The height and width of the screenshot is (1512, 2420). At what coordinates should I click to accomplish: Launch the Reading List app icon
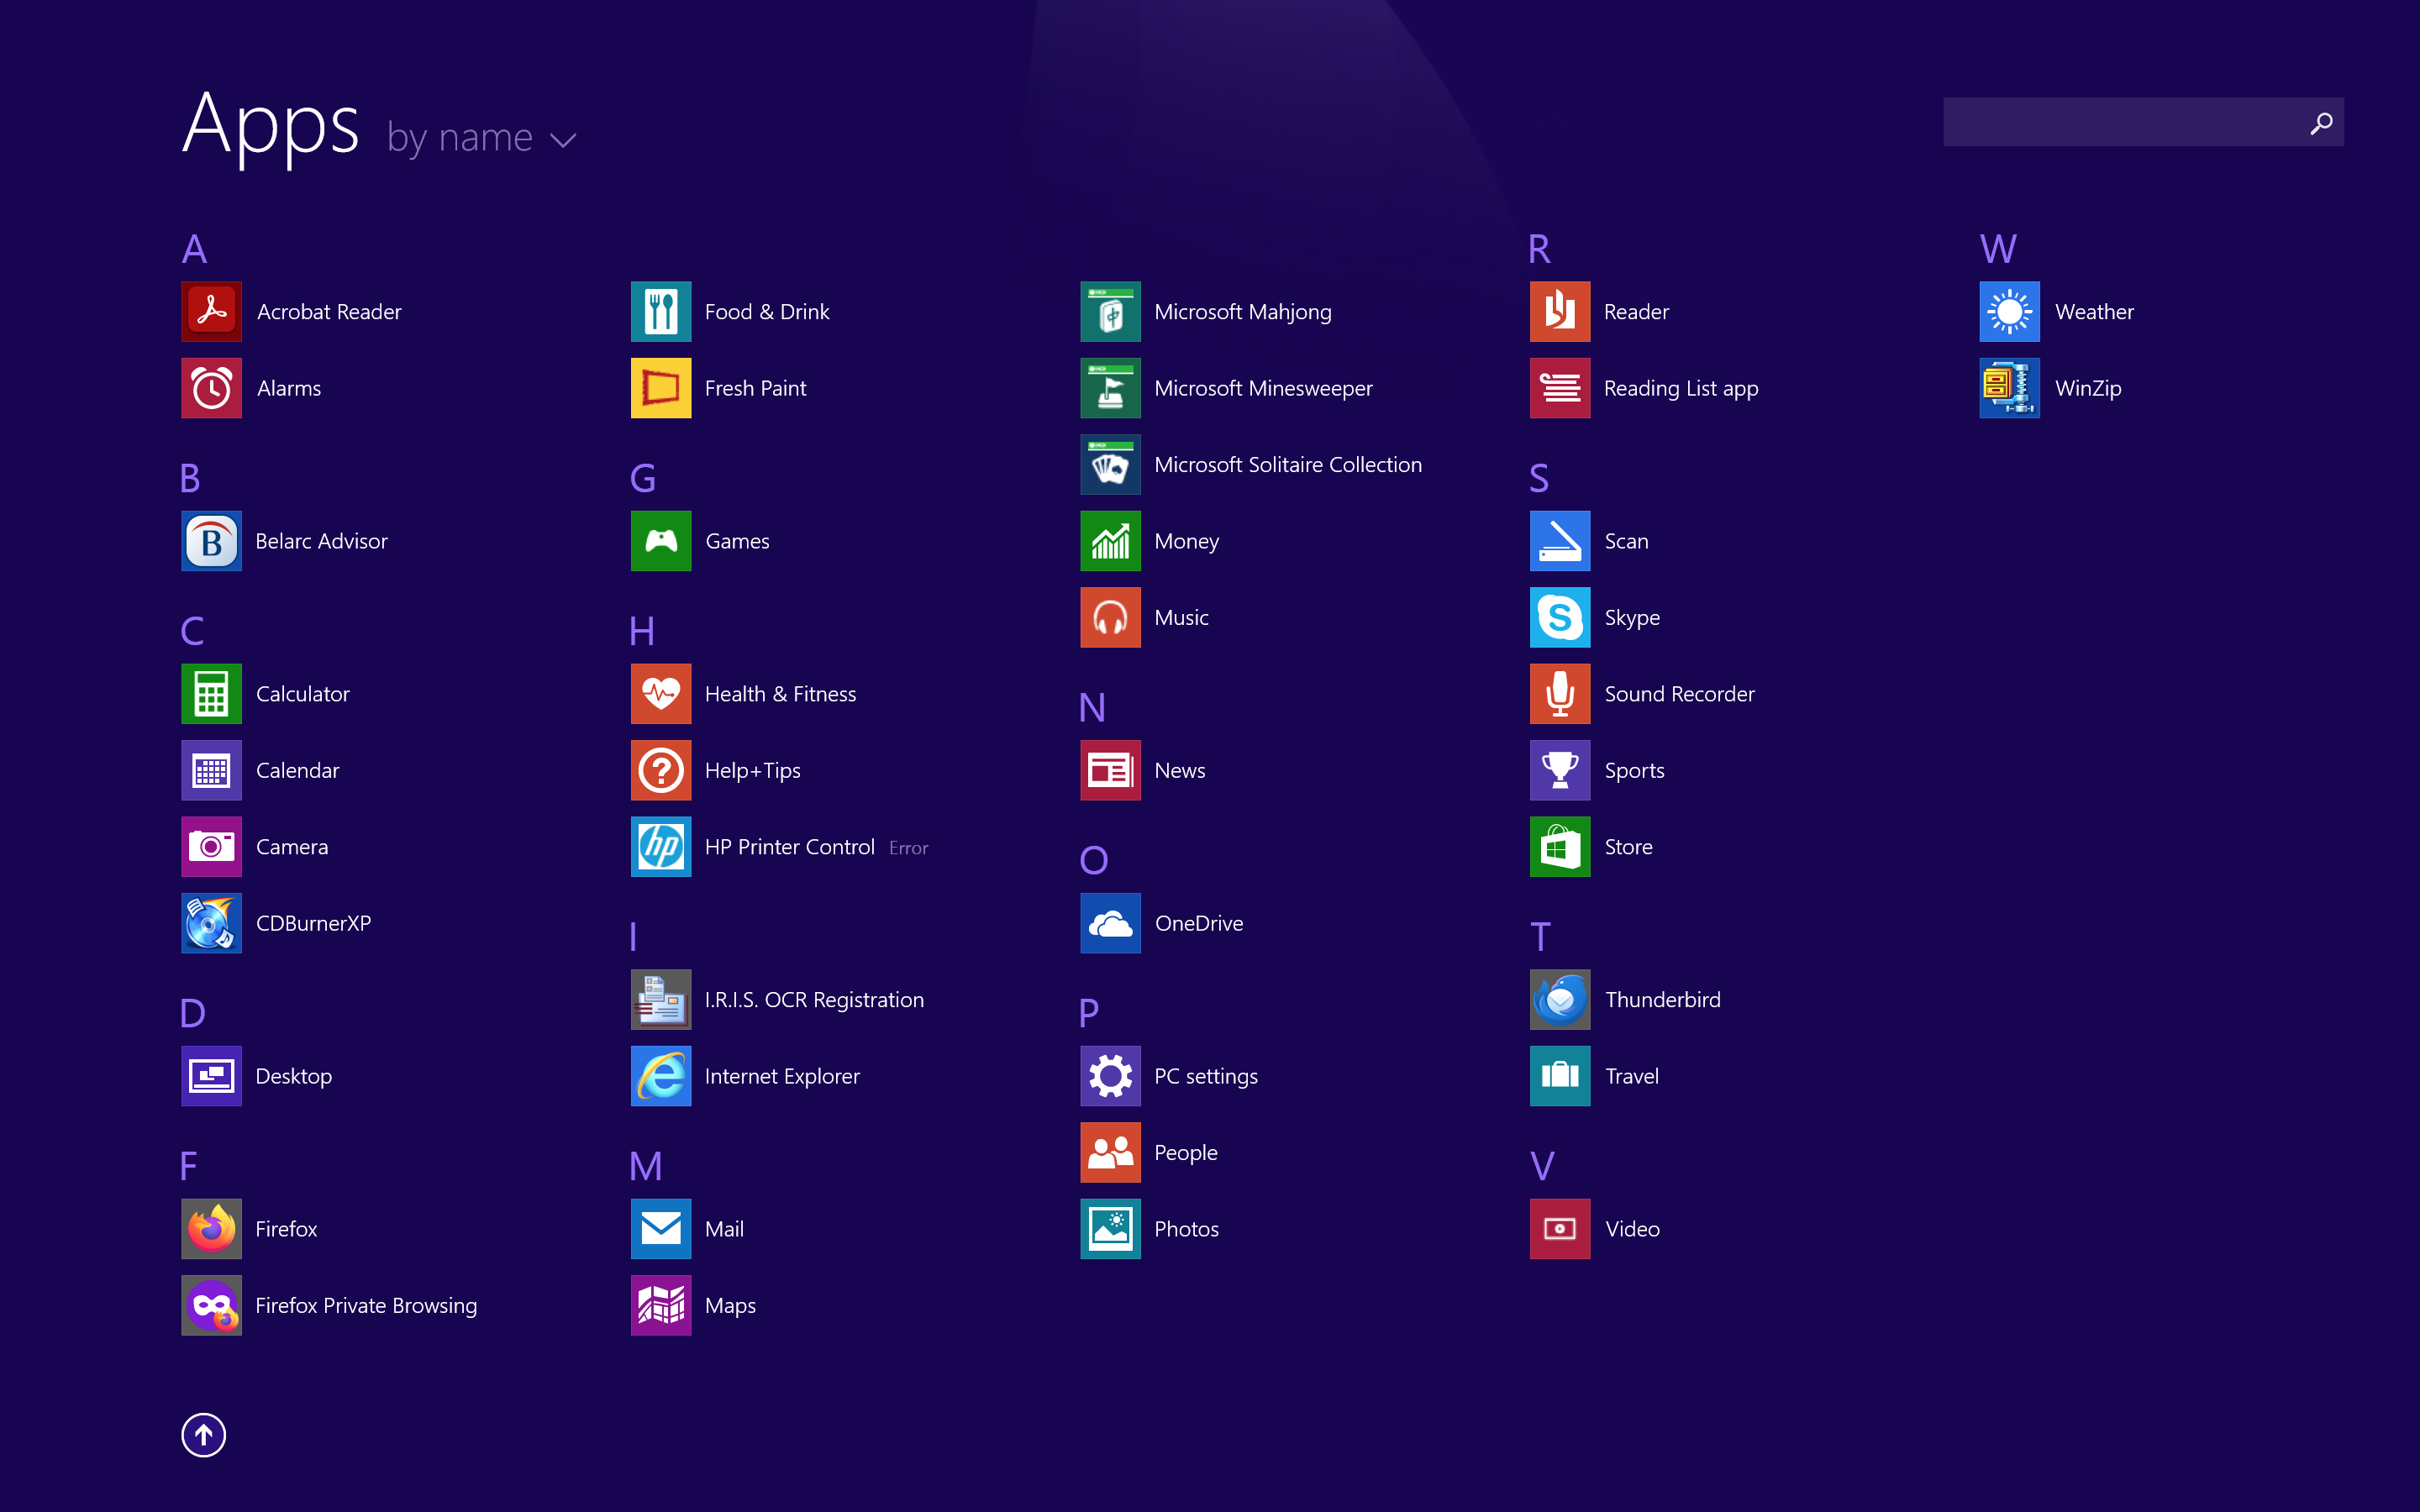pyautogui.click(x=1560, y=388)
